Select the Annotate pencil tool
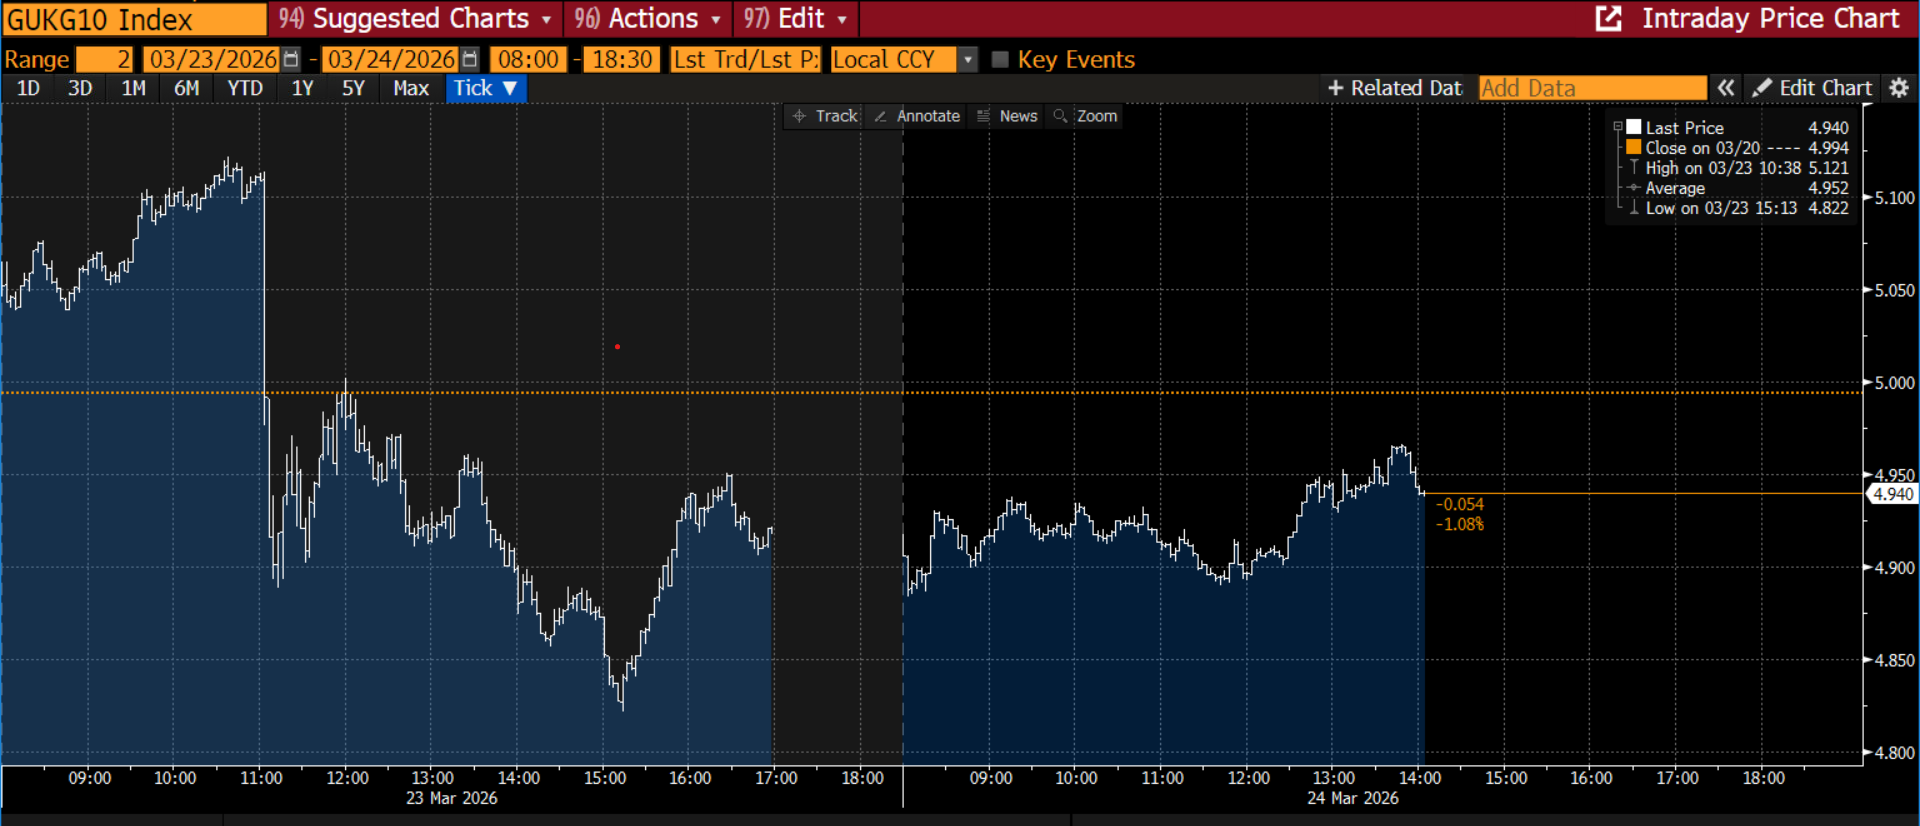Viewport: 1920px width, 826px height. [x=917, y=116]
